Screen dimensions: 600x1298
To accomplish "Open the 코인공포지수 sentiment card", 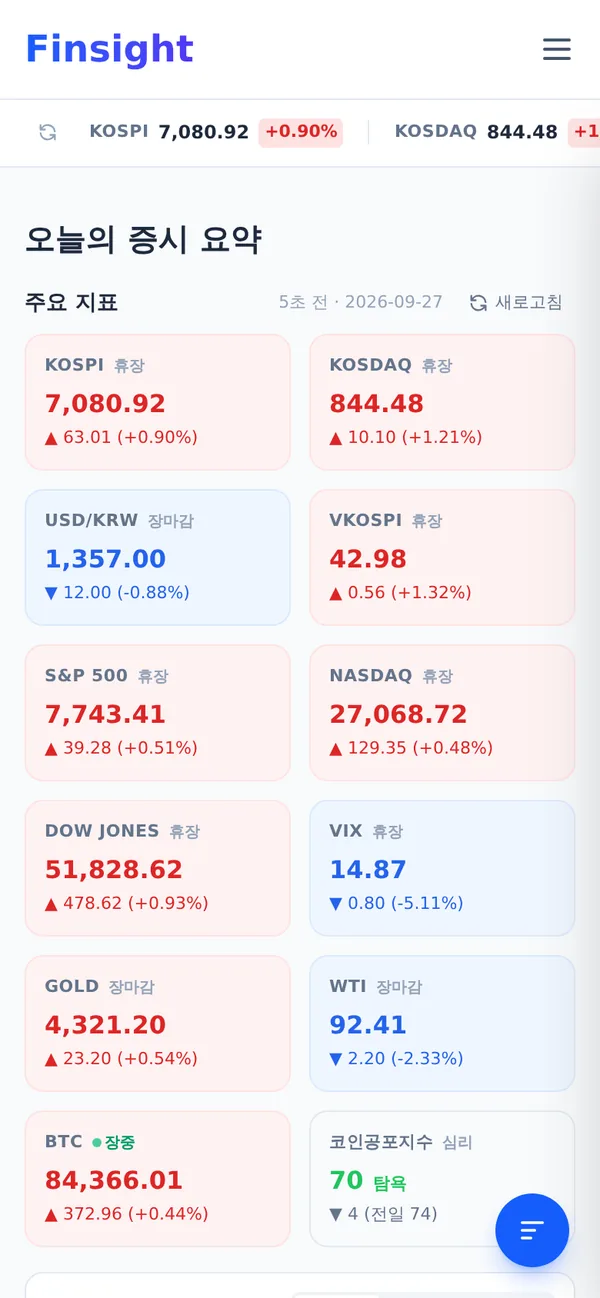I will (442, 1179).
